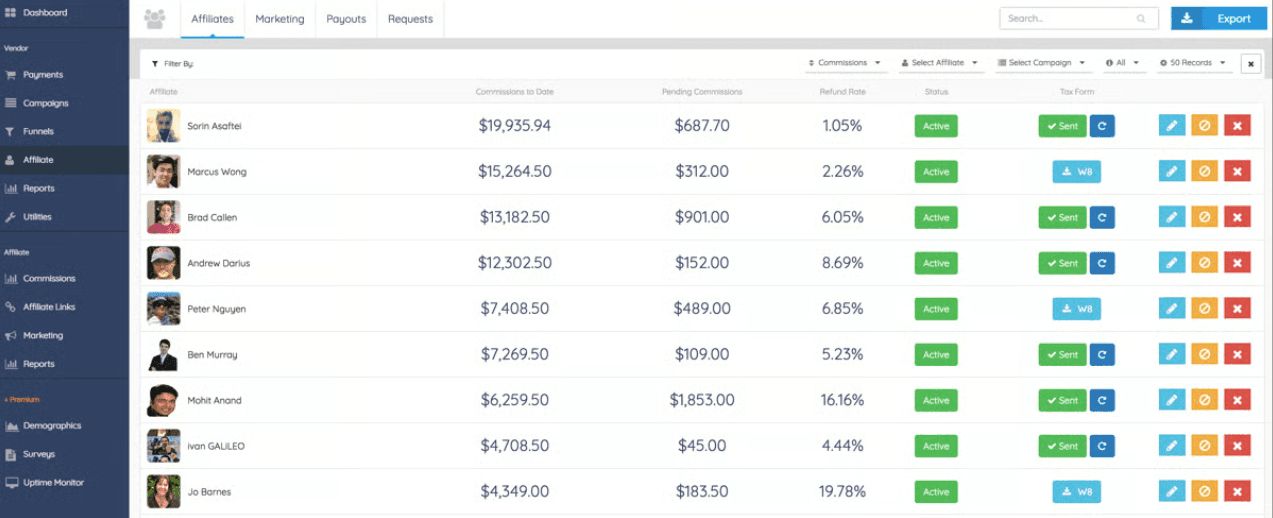The image size is (1273, 518).
Task: Click the search magnifier icon
Action: (x=1141, y=19)
